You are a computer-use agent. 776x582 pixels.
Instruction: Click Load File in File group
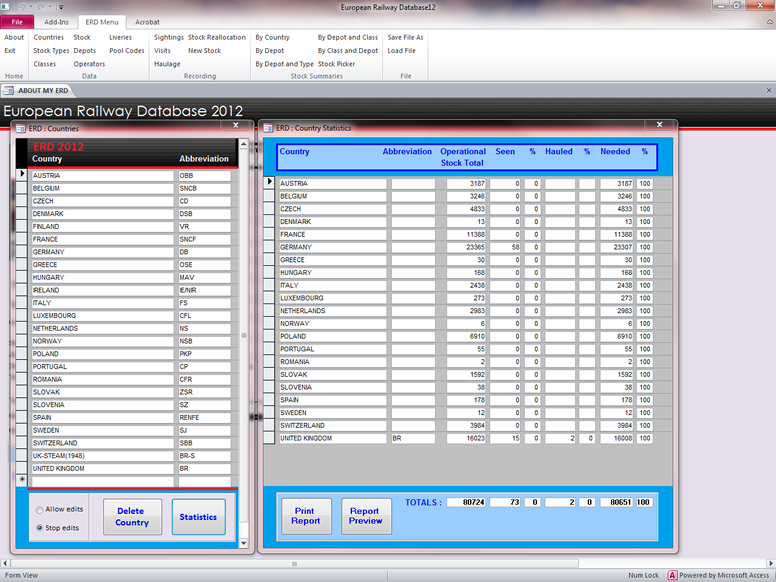click(401, 50)
